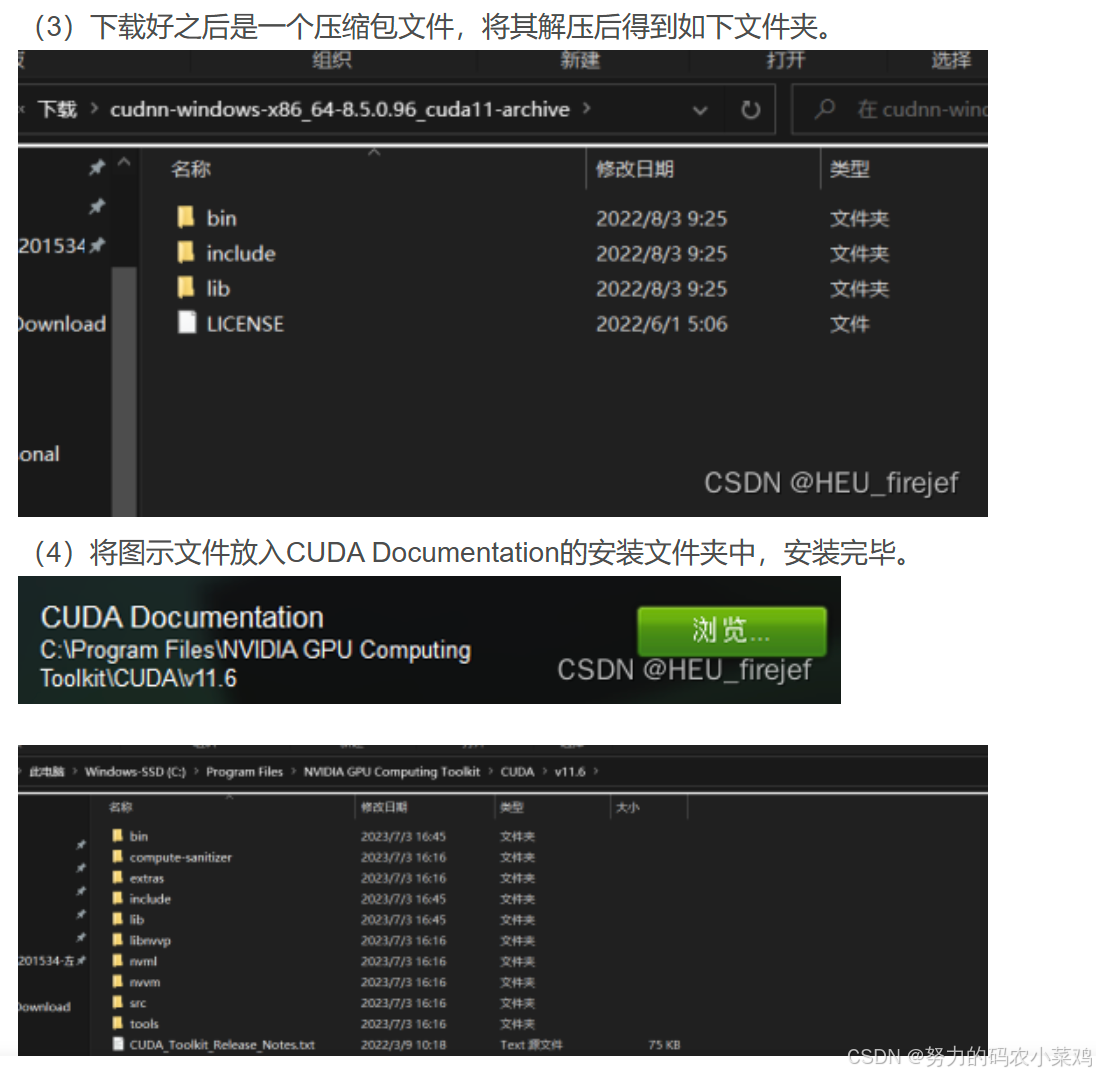Click the search box in cudnn window
This screenshot has width=1096, height=1074.
889,109
